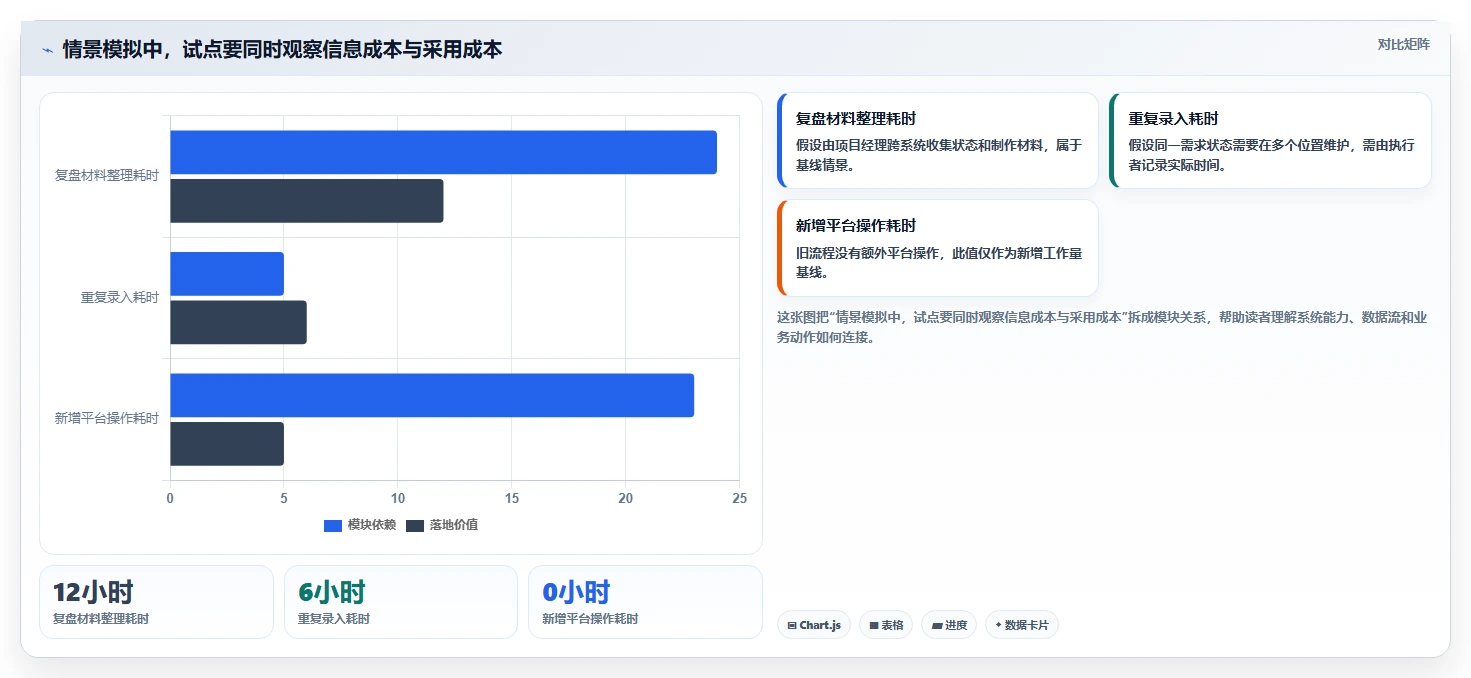The height and width of the screenshot is (678, 1471).
Task: Toggle the 落地价值 series via legend label
Action: [454, 525]
